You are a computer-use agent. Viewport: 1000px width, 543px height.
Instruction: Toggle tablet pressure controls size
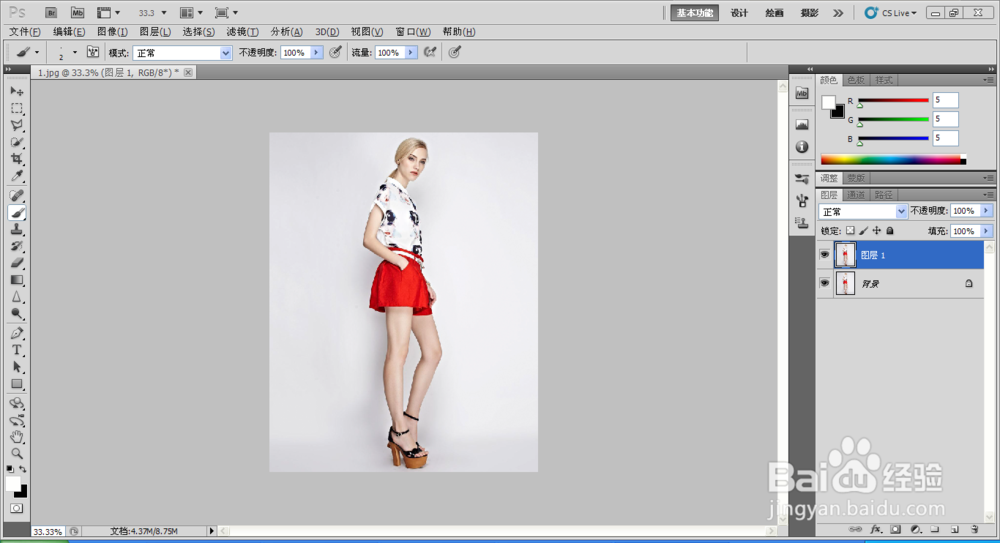pos(454,52)
